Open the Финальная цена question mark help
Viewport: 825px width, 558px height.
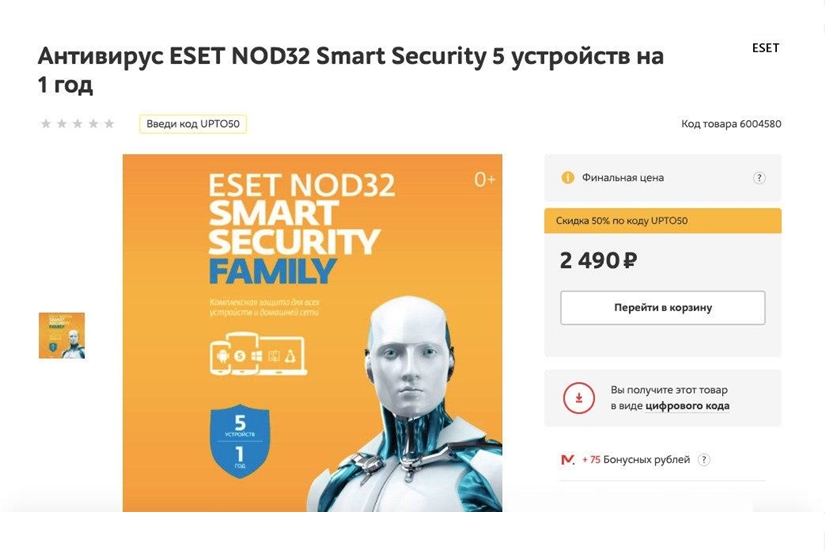(759, 178)
